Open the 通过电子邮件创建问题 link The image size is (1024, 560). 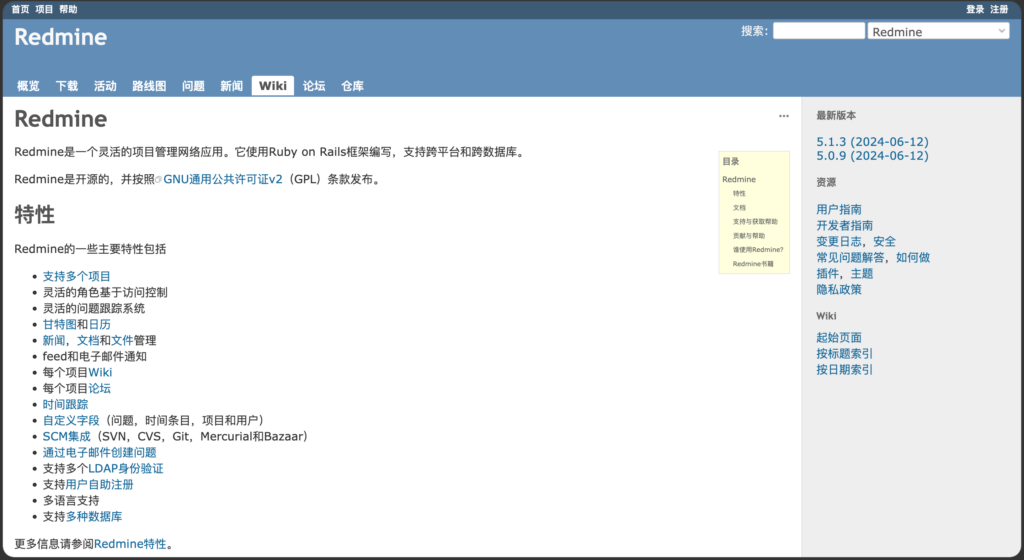click(99, 452)
